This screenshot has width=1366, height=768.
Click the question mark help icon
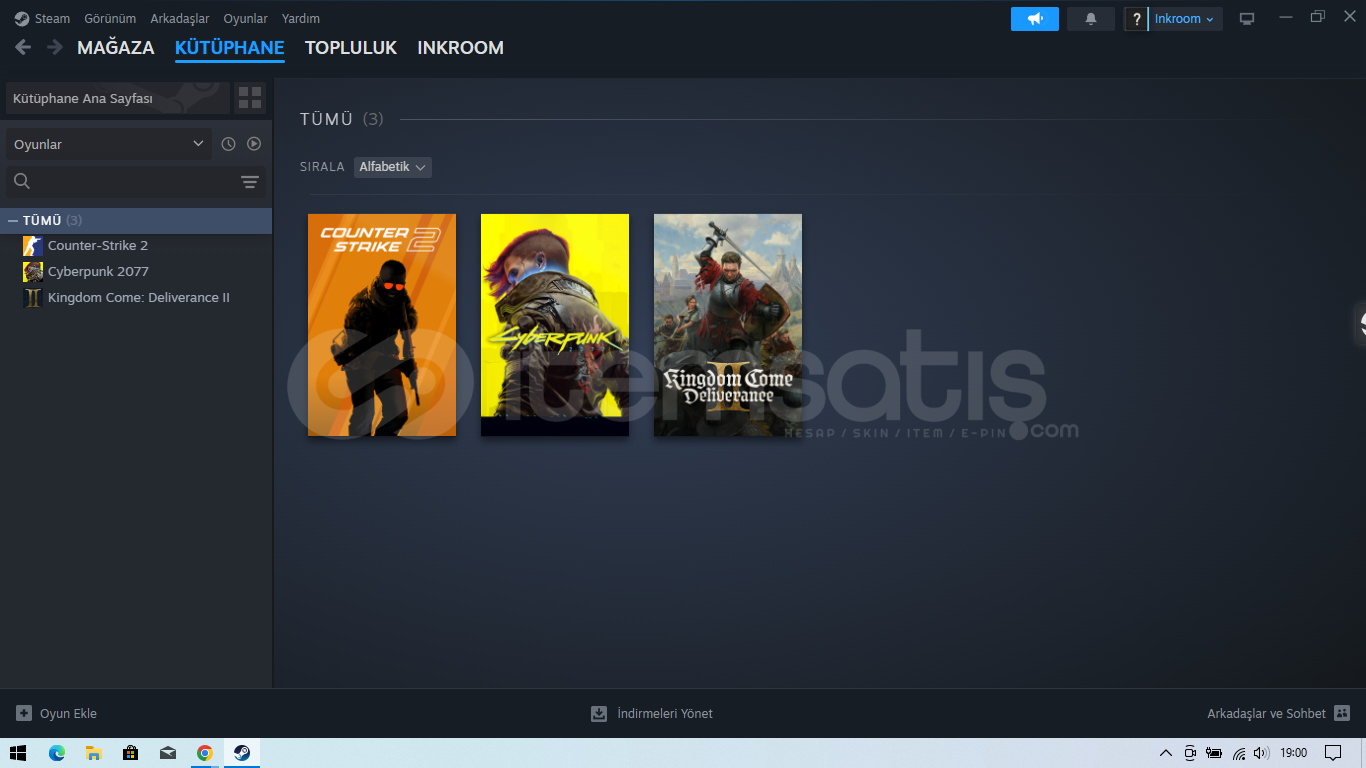pyautogui.click(x=1136, y=19)
